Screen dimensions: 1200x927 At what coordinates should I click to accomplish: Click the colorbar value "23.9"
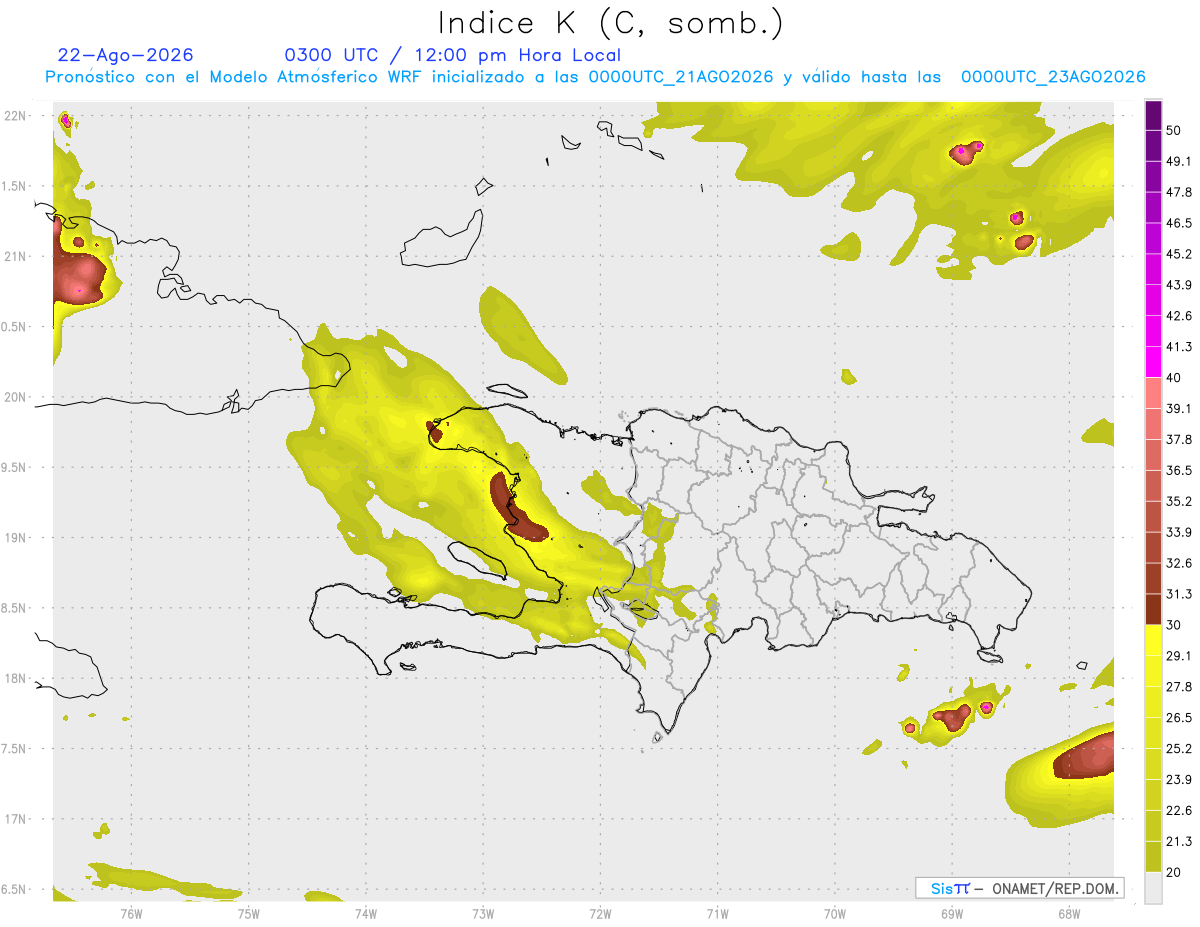(x=1179, y=780)
